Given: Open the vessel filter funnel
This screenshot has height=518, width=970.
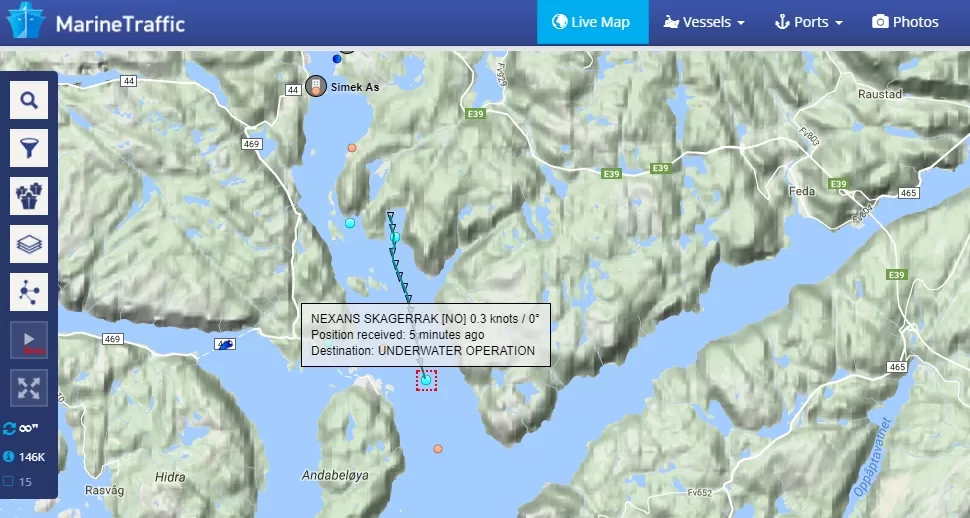Looking at the screenshot, I should [x=29, y=148].
